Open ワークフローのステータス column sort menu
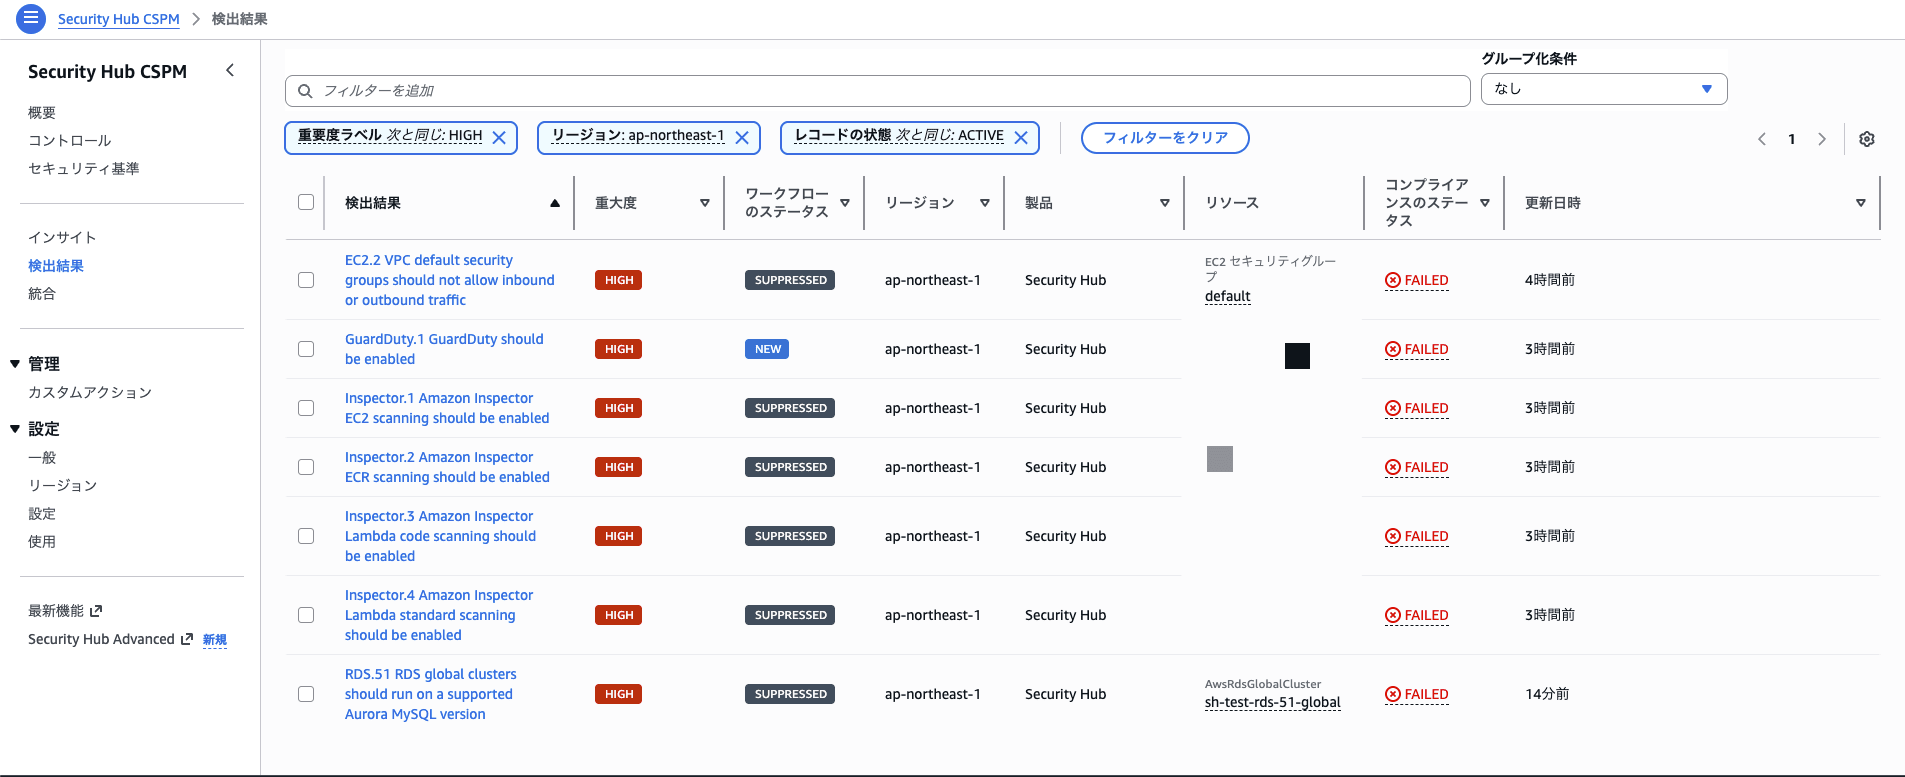The width and height of the screenshot is (1905, 777). [845, 203]
